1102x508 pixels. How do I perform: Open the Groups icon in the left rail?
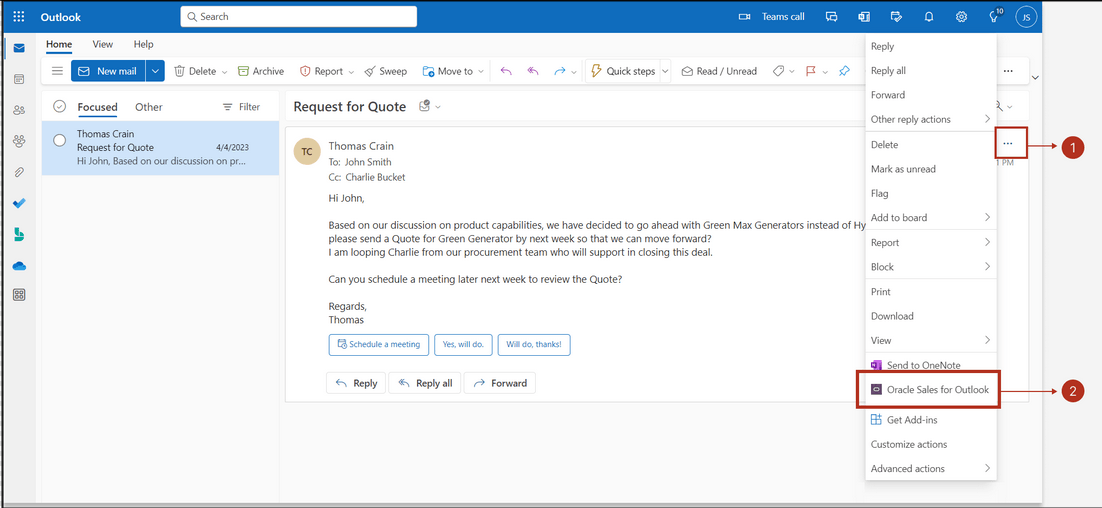point(19,141)
